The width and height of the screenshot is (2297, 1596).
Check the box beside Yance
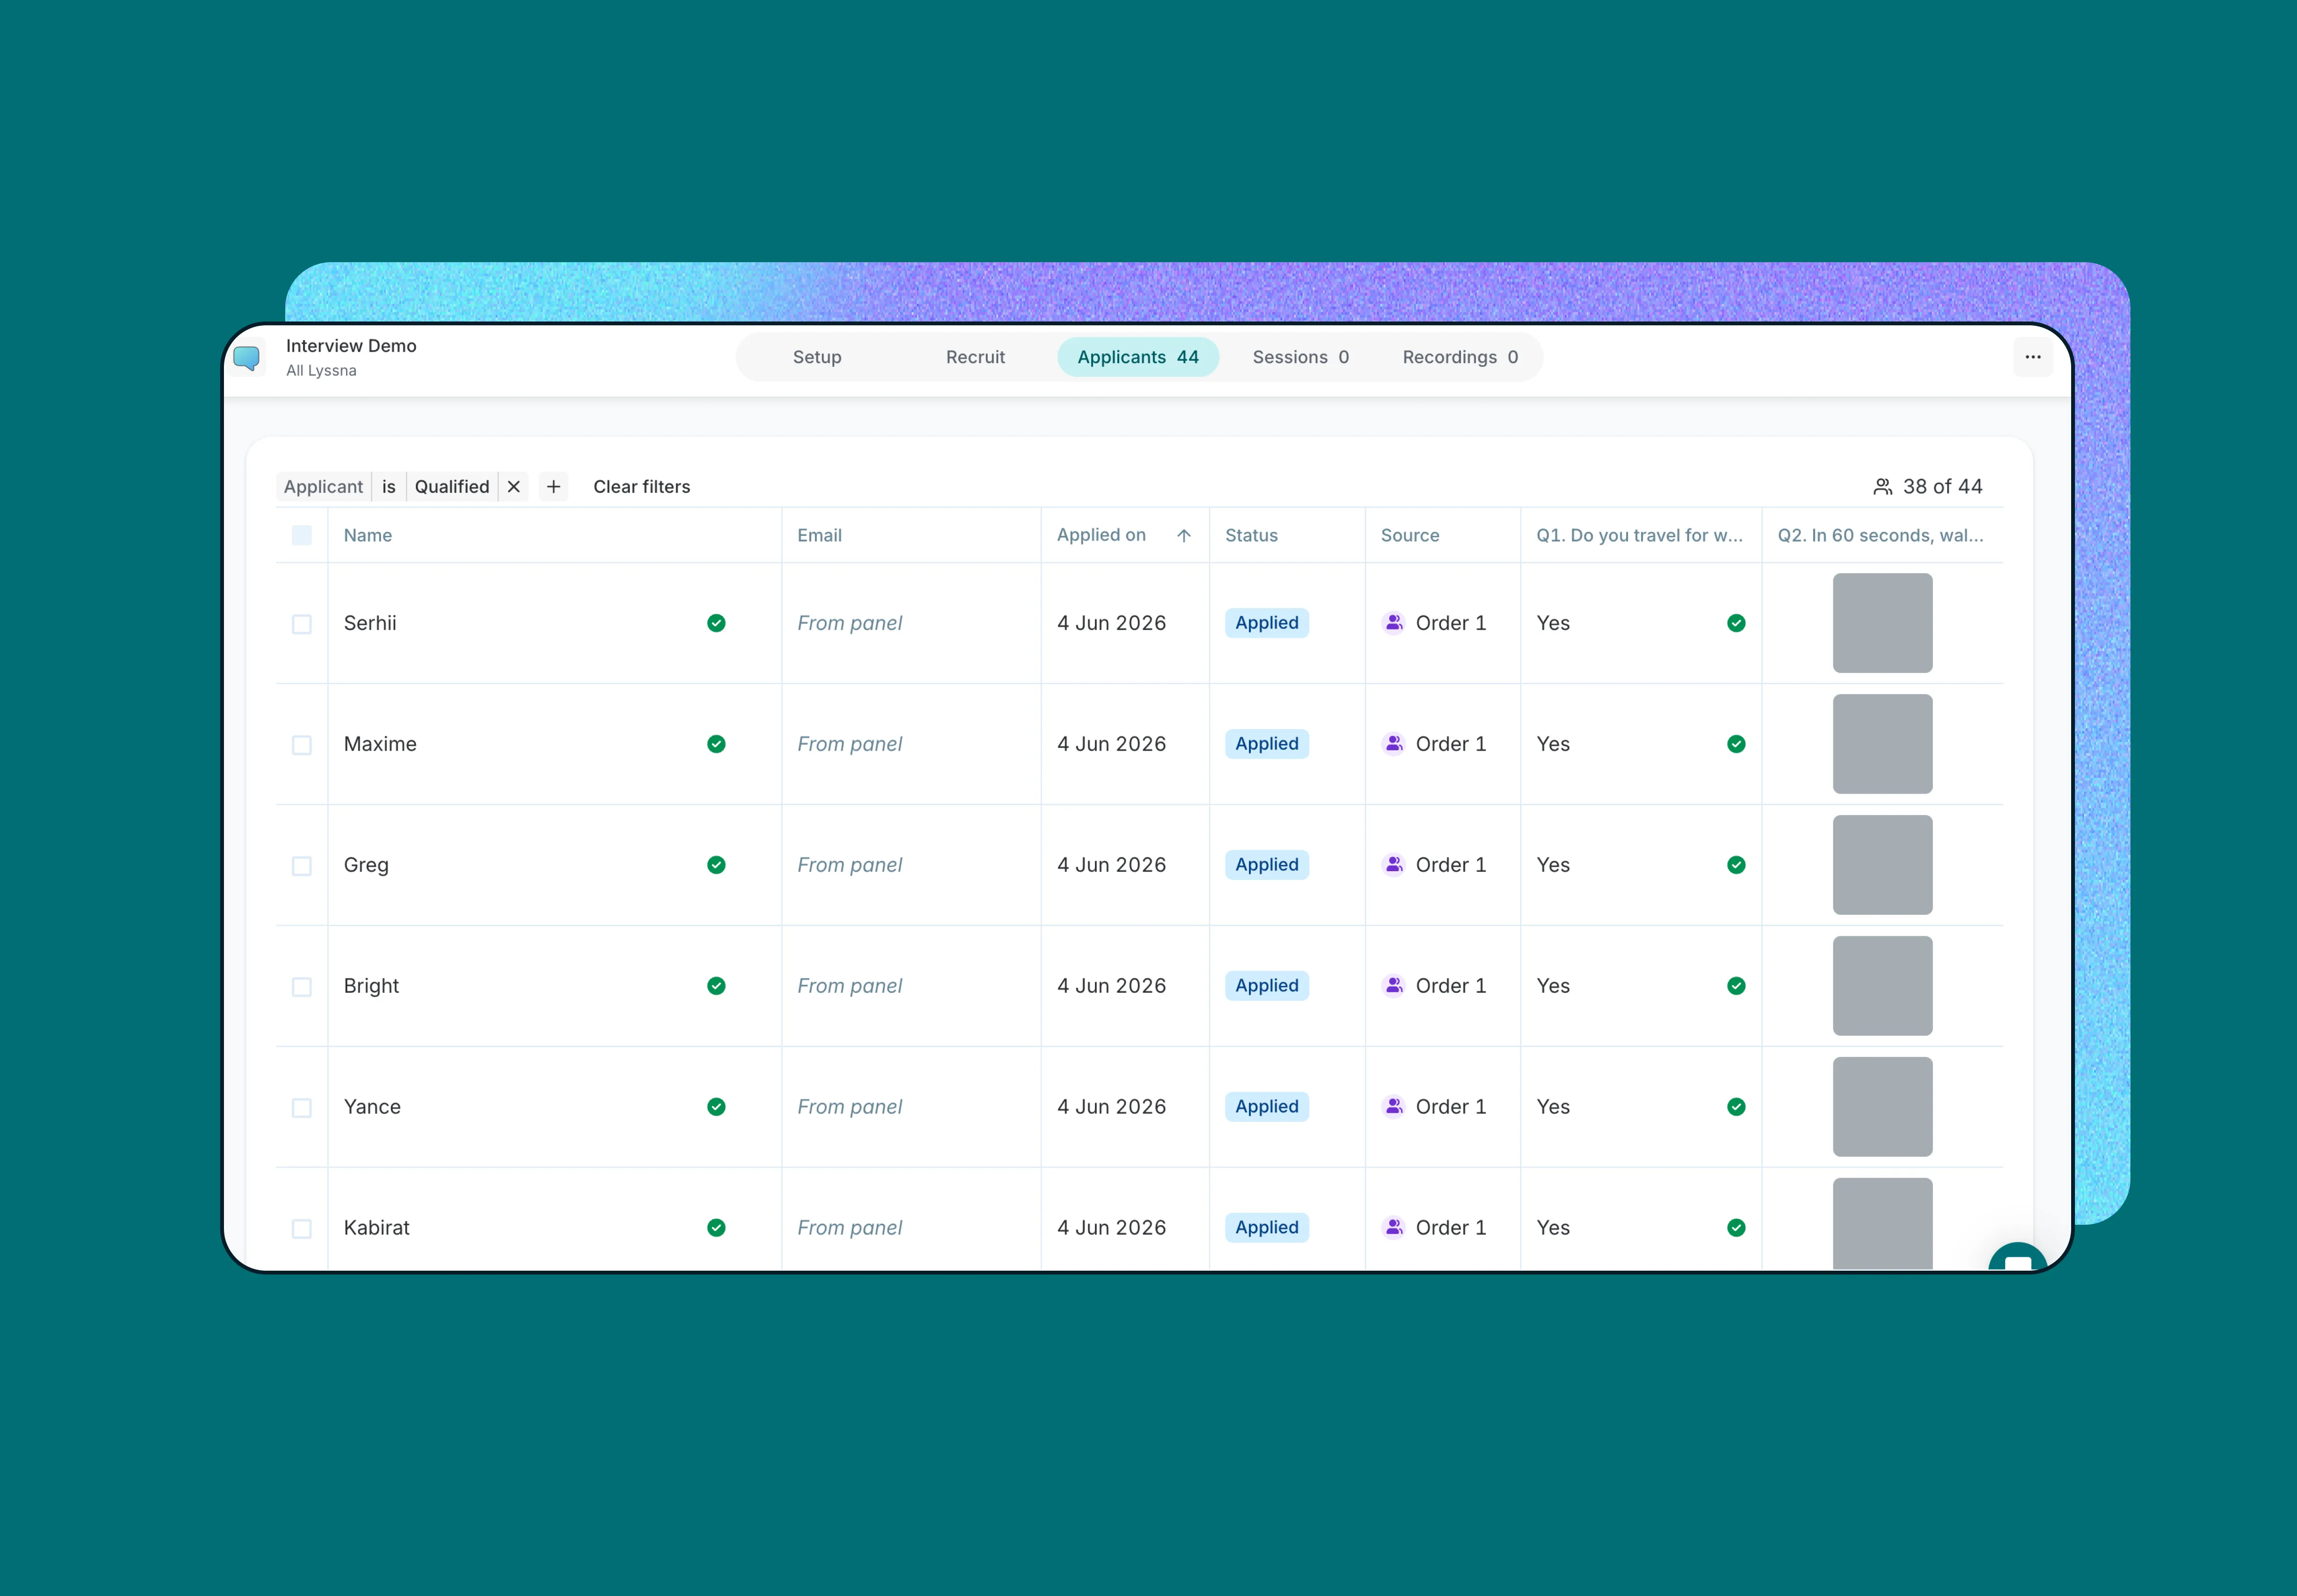[x=302, y=1108]
